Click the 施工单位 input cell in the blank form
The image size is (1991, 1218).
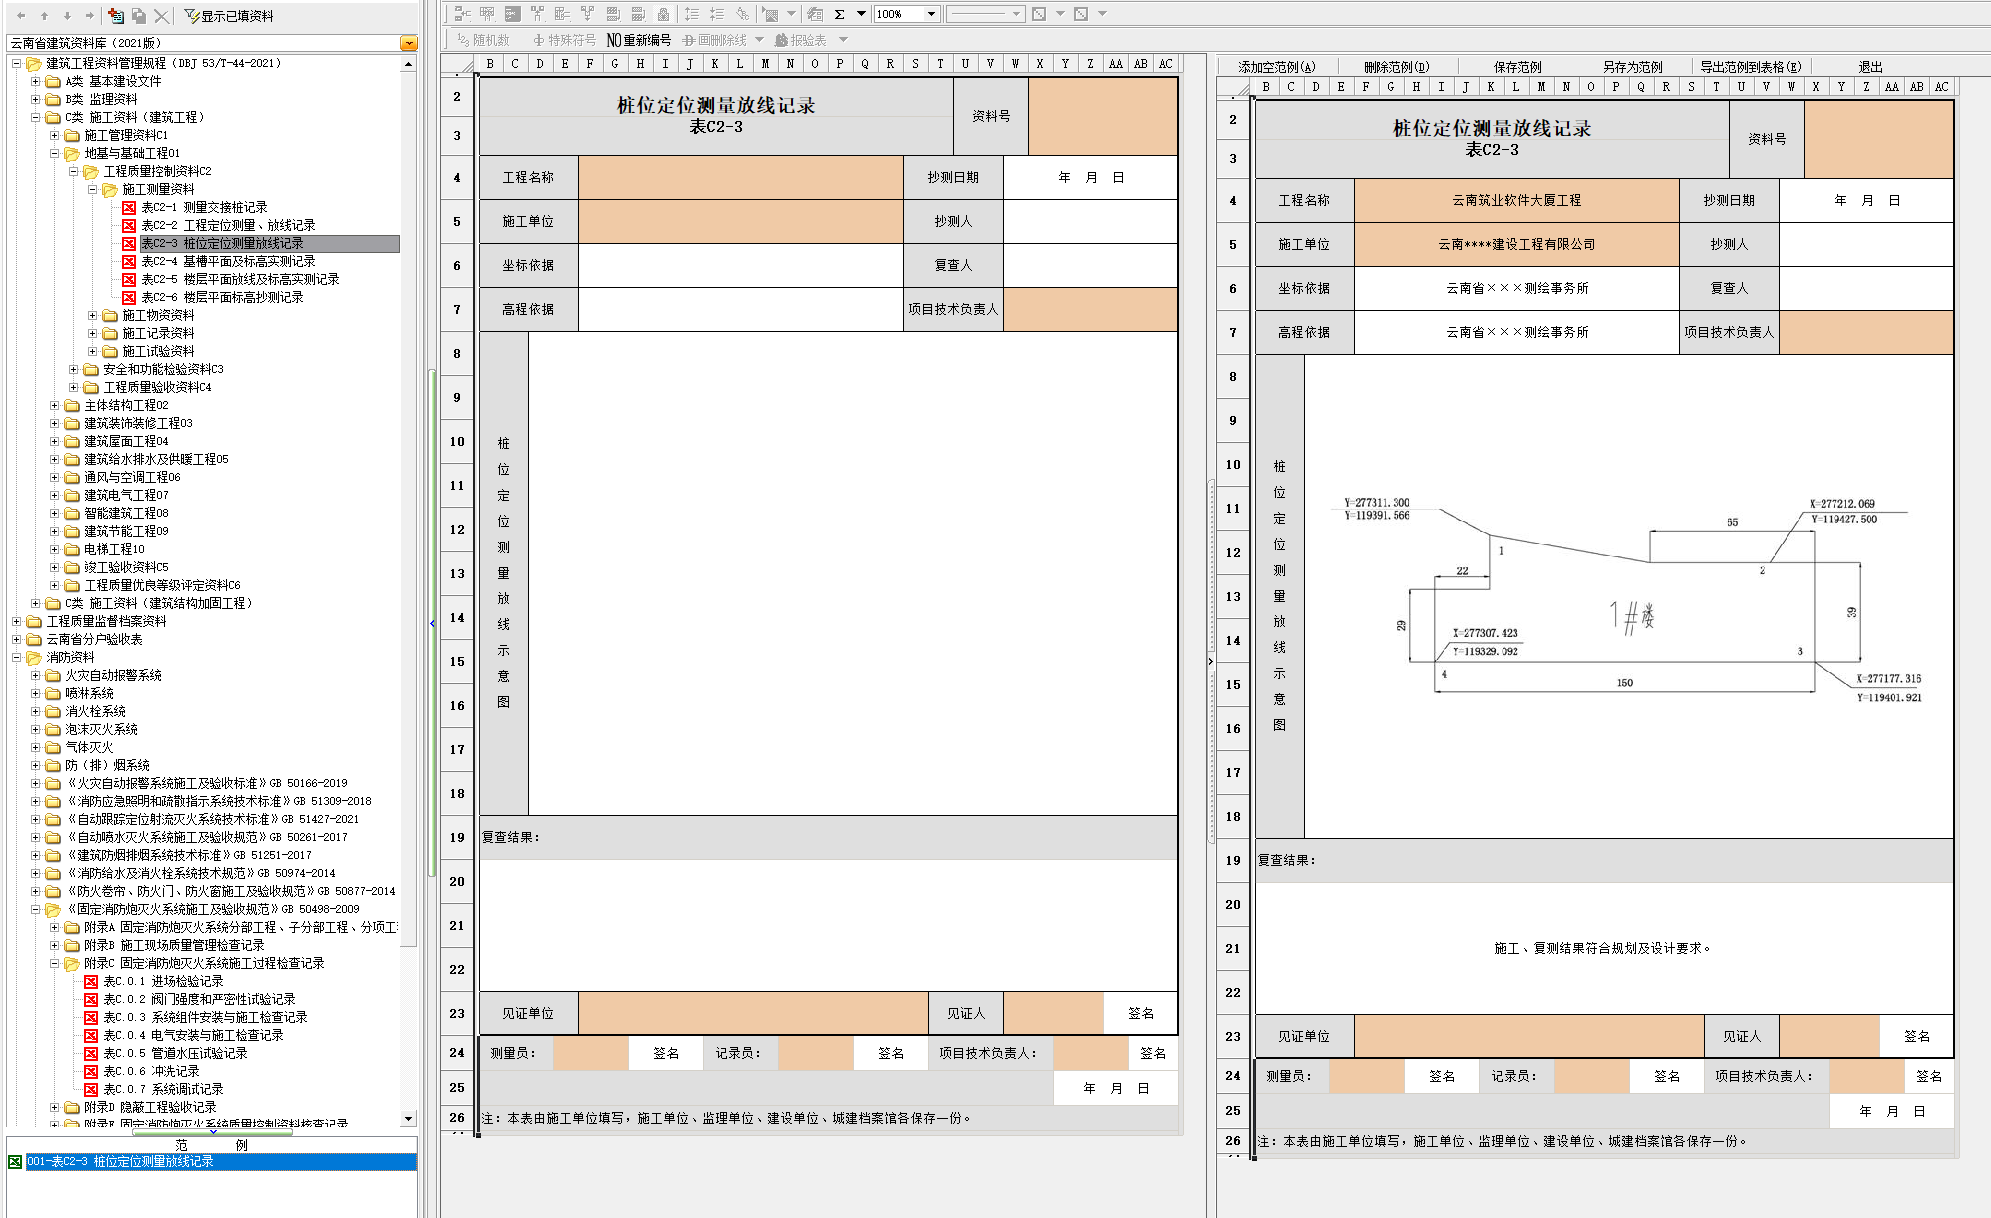coord(740,221)
